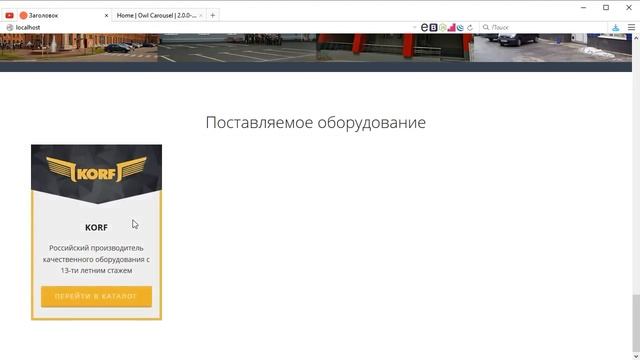This screenshot has height=360, width=640.
Task: Open the downloads panel
Action: click(616, 27)
